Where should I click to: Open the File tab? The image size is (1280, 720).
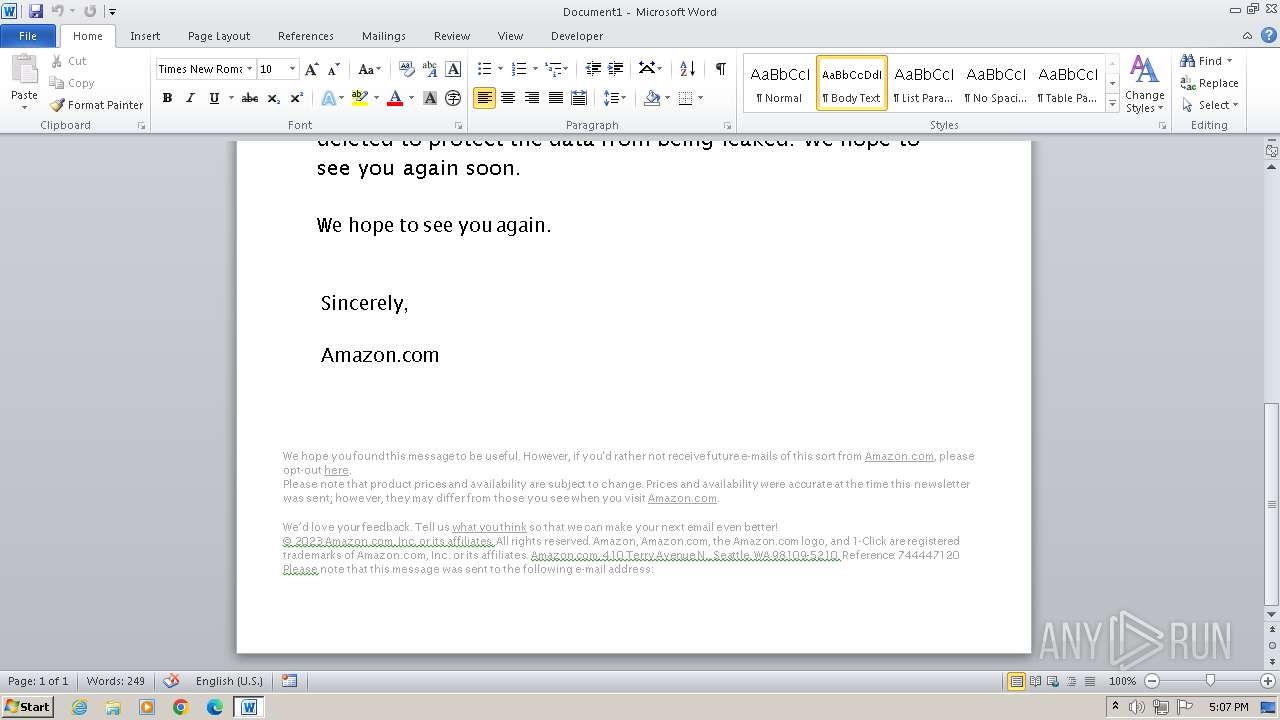coord(28,36)
